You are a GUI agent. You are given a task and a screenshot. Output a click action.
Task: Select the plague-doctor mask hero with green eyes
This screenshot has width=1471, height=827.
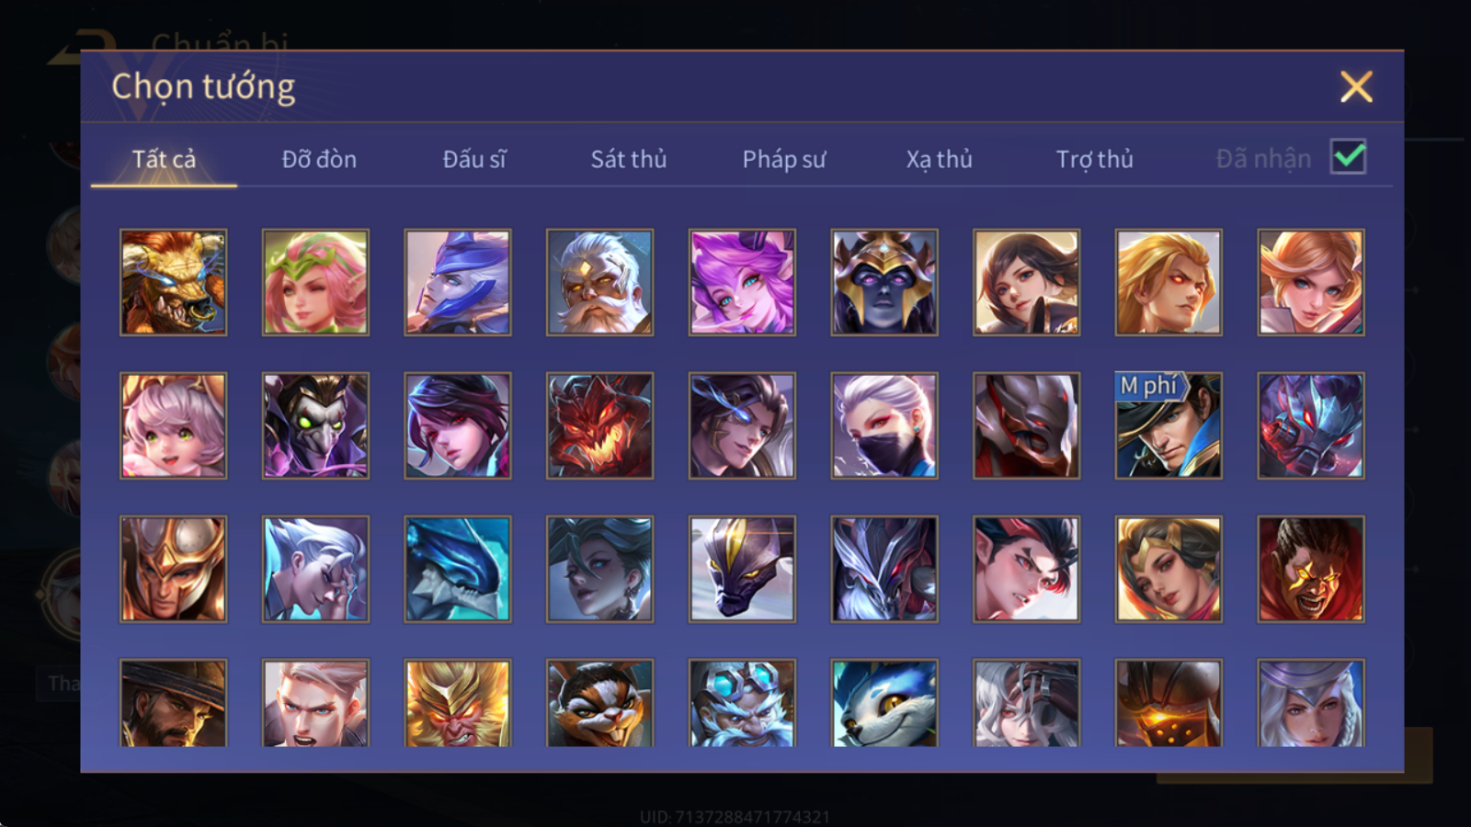pyautogui.click(x=315, y=425)
